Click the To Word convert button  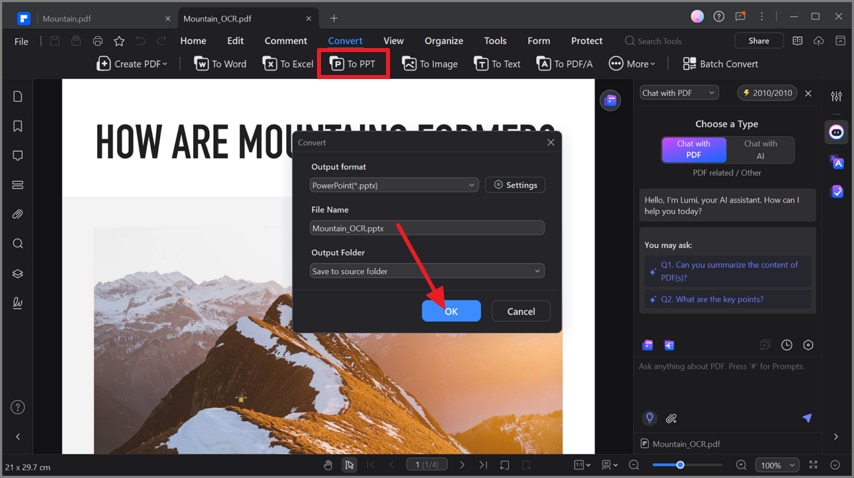(220, 64)
